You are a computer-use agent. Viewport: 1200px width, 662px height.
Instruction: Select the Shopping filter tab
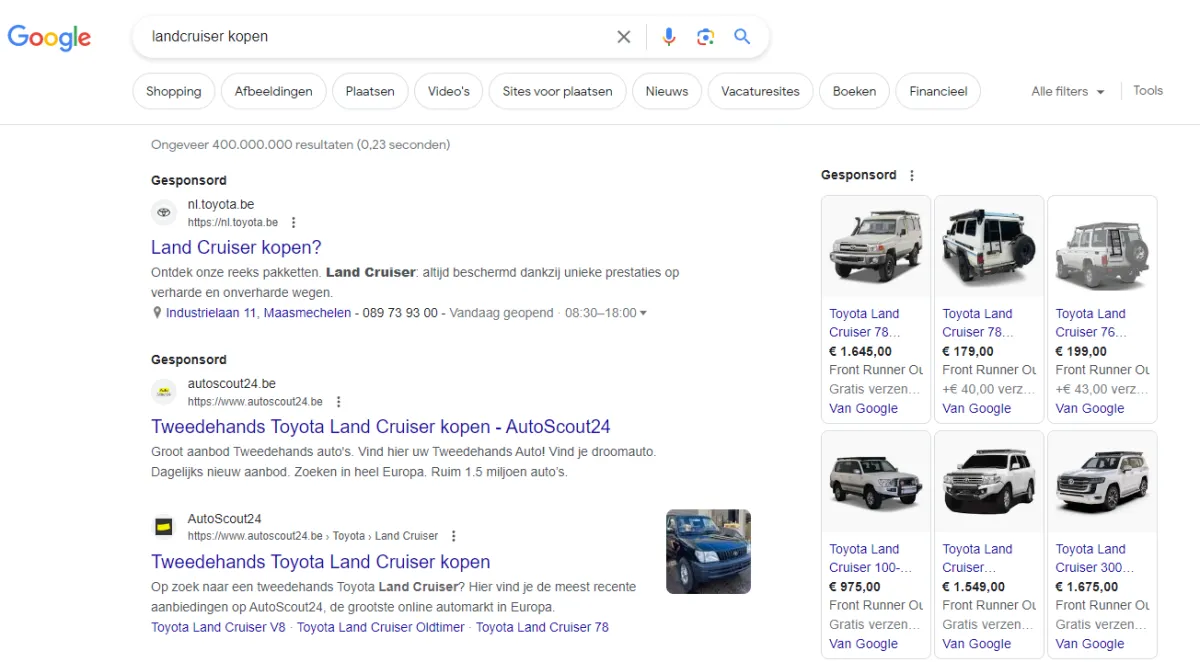click(x=174, y=91)
